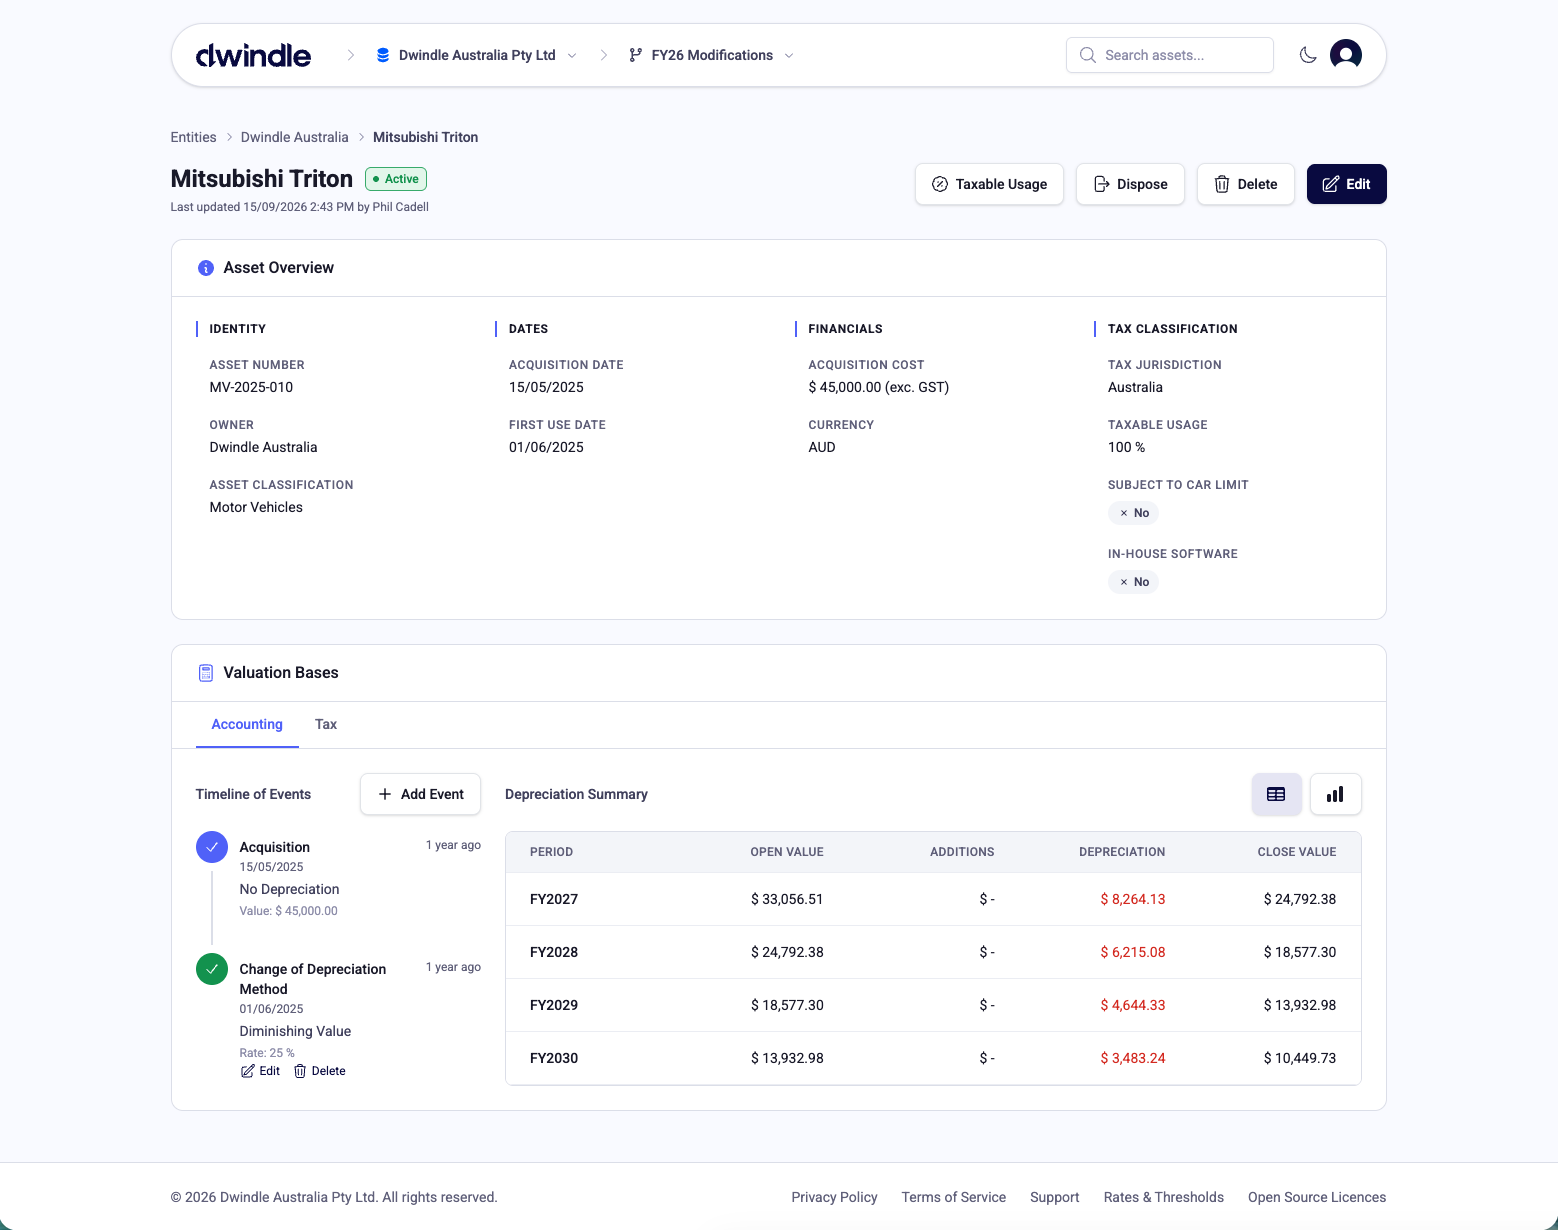The height and width of the screenshot is (1230, 1558).
Task: Click the $ 8,264.13 depreciation value
Action: pyautogui.click(x=1133, y=899)
